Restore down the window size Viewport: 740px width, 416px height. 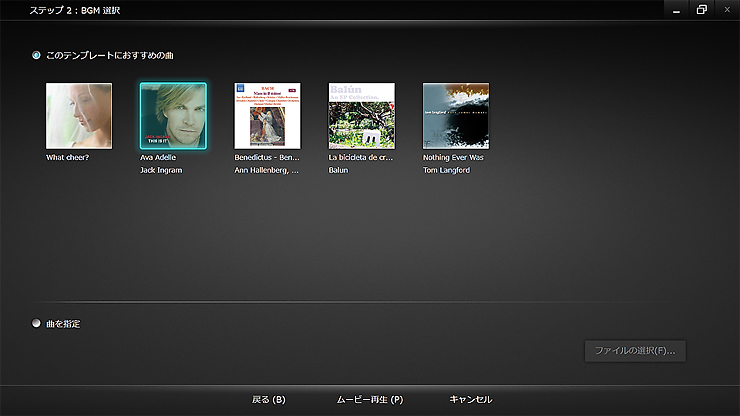point(702,9)
